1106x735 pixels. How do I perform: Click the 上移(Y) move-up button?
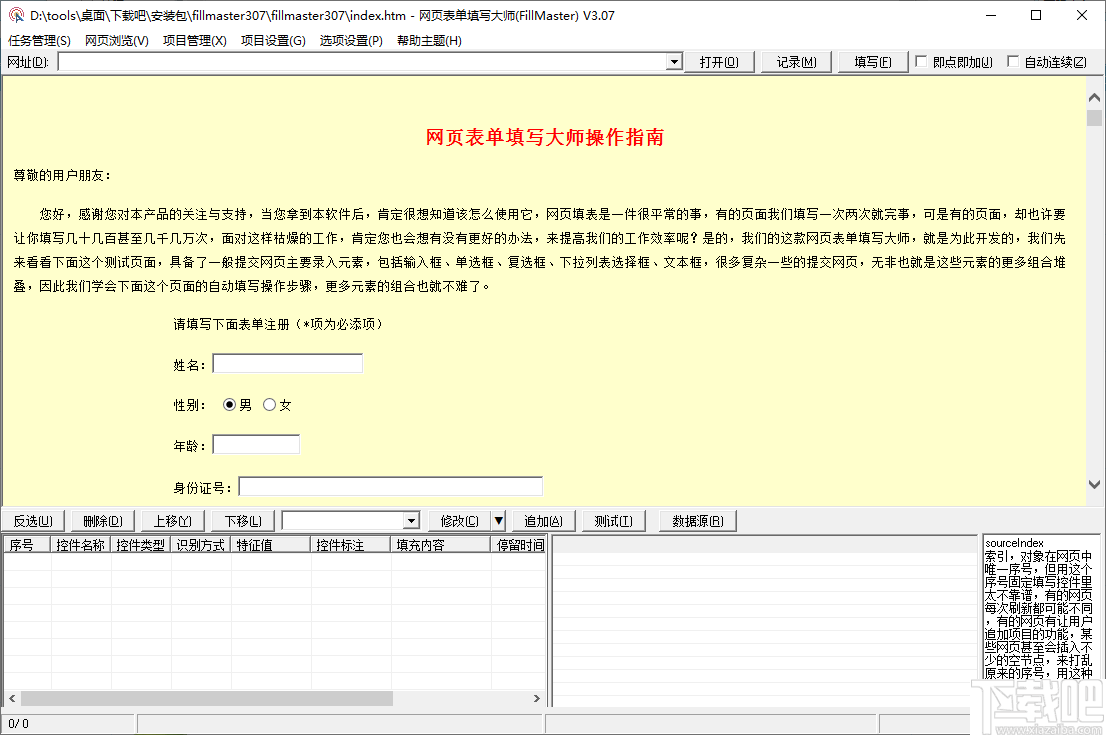click(x=172, y=520)
